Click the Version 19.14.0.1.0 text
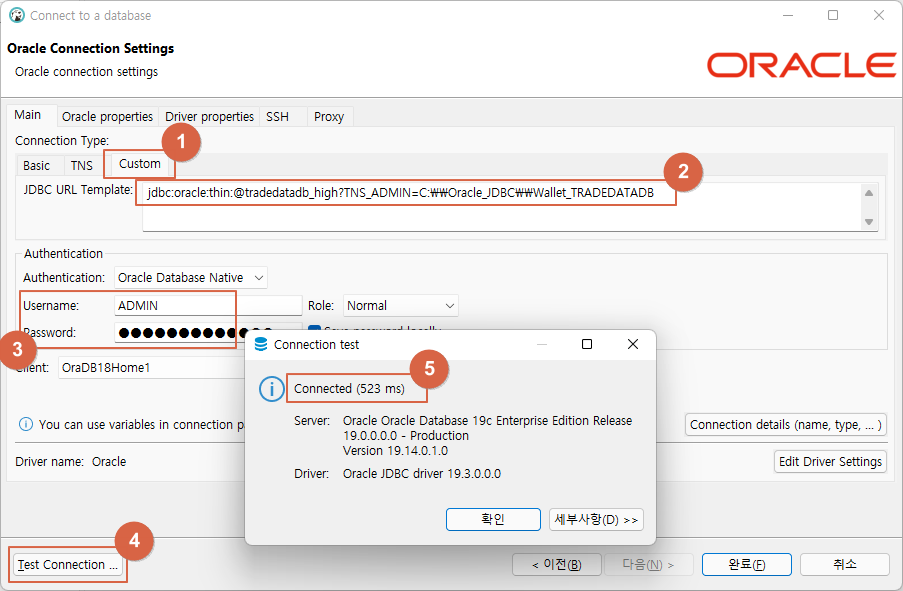The width and height of the screenshot is (903, 591). [395, 450]
